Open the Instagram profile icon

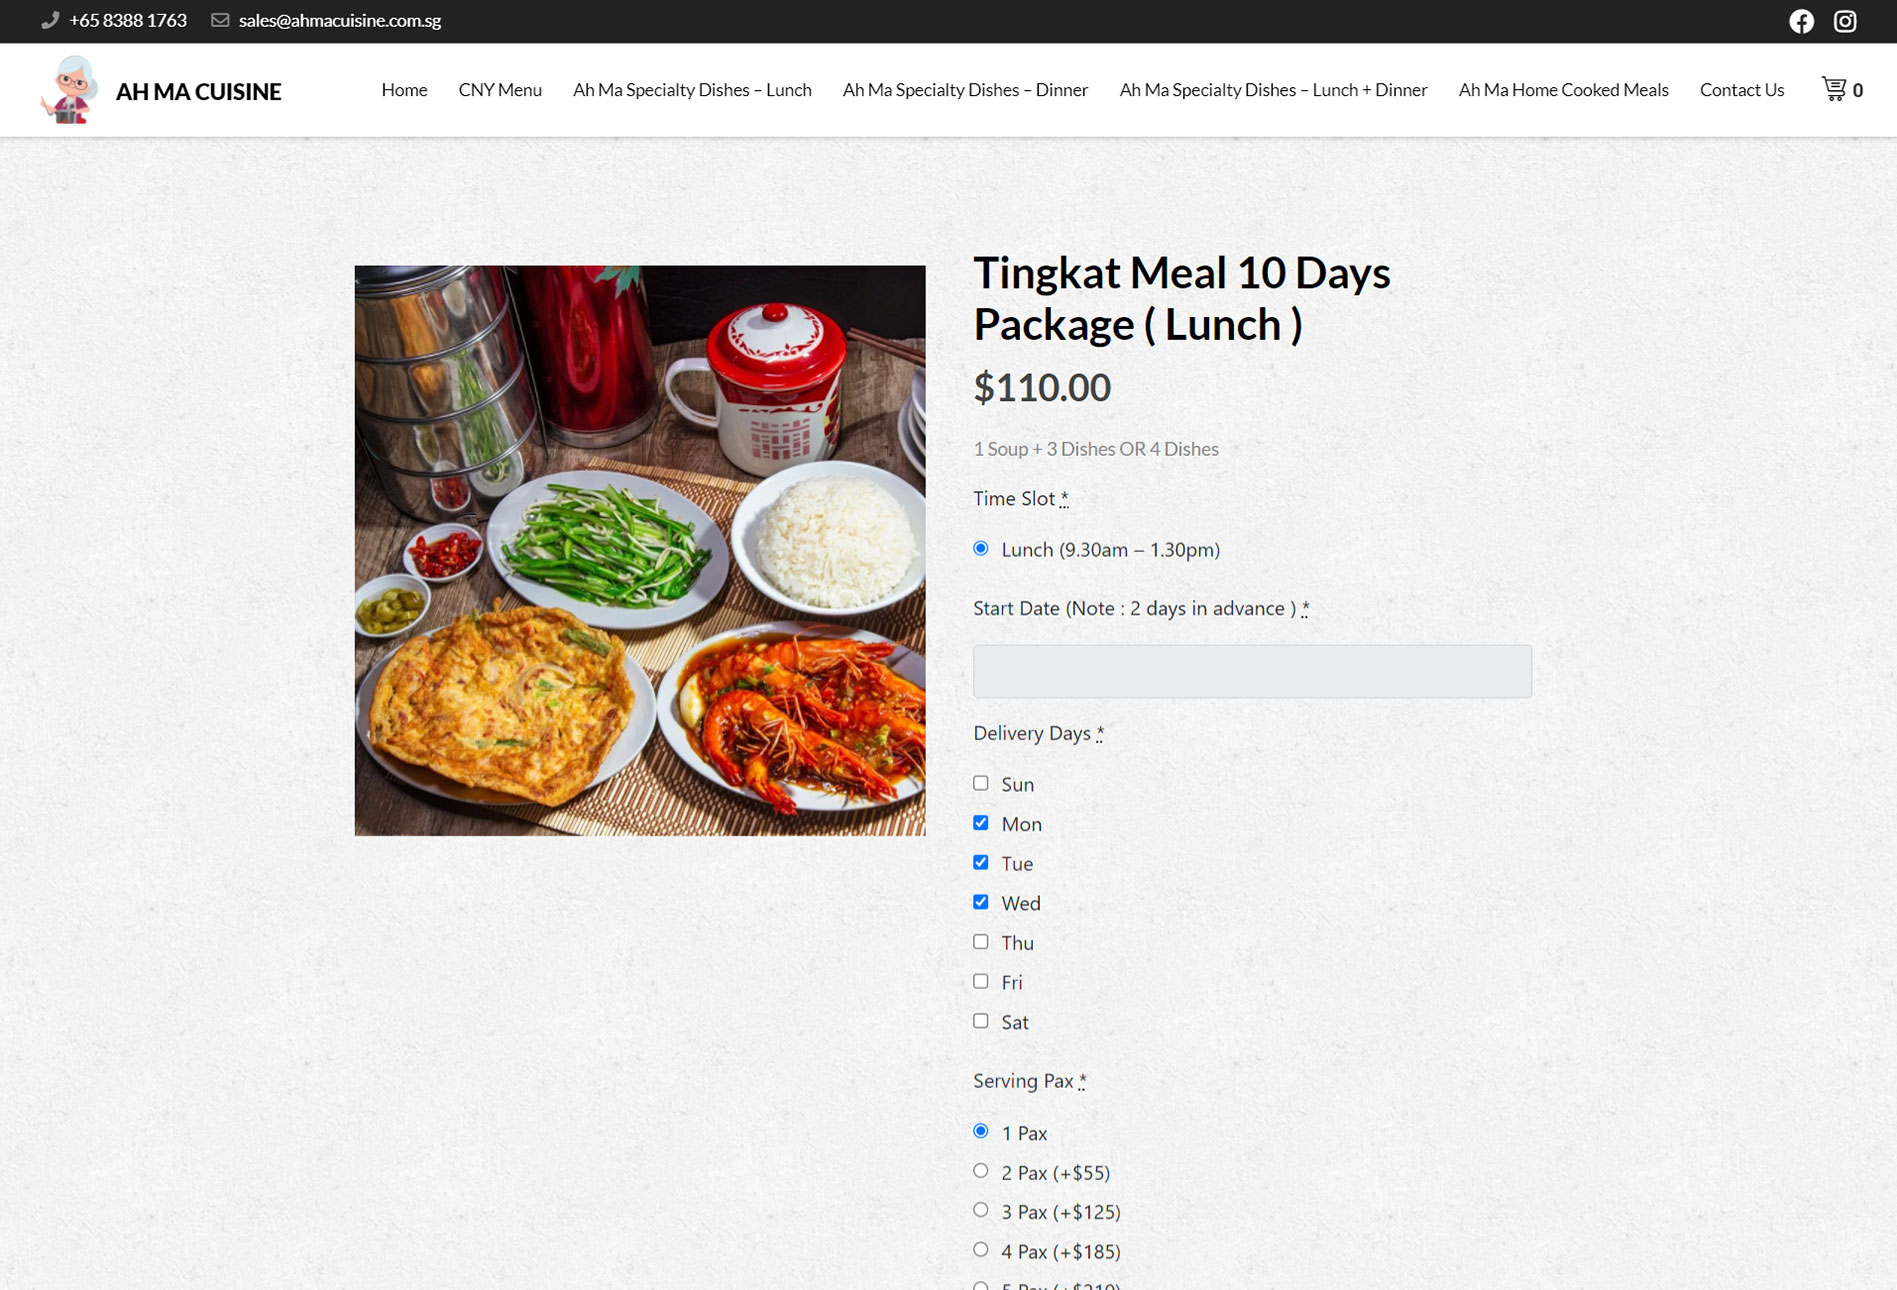tap(1845, 21)
